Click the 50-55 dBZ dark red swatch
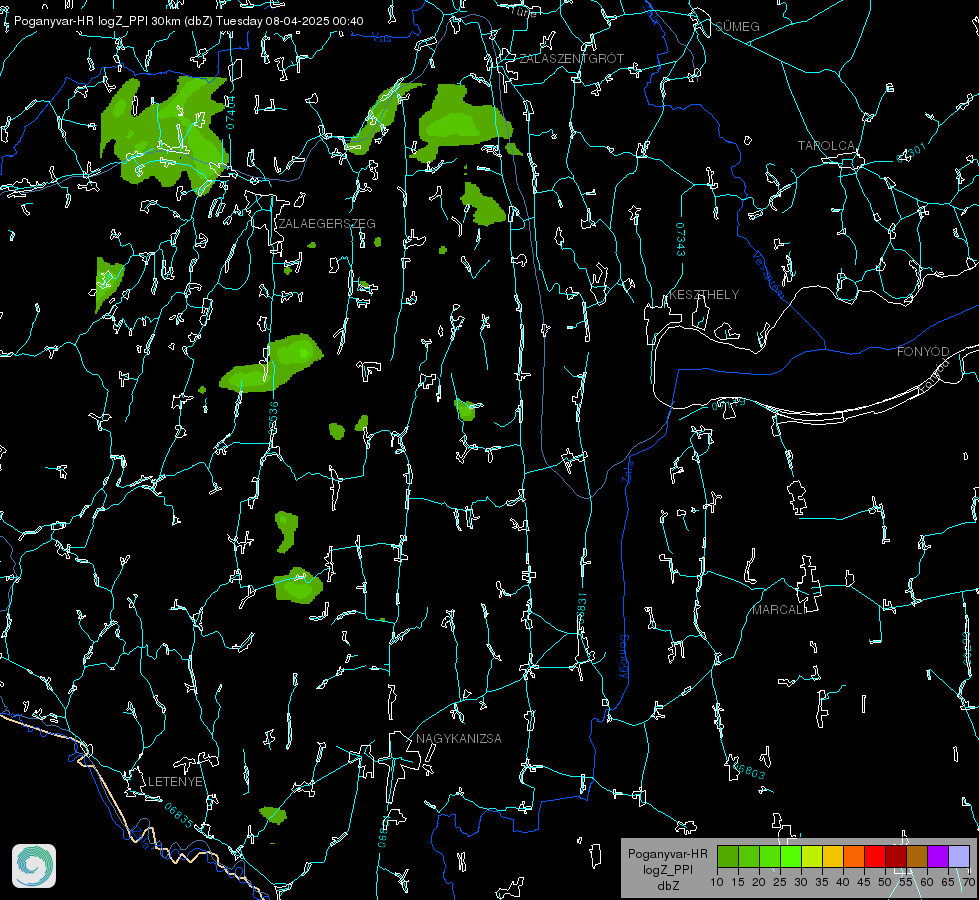The height and width of the screenshot is (900, 979). point(896,856)
